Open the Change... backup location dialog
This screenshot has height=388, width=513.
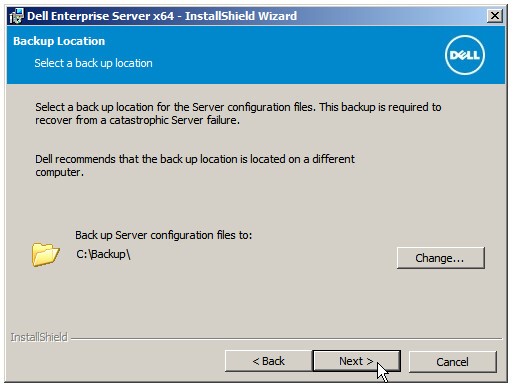tap(441, 258)
